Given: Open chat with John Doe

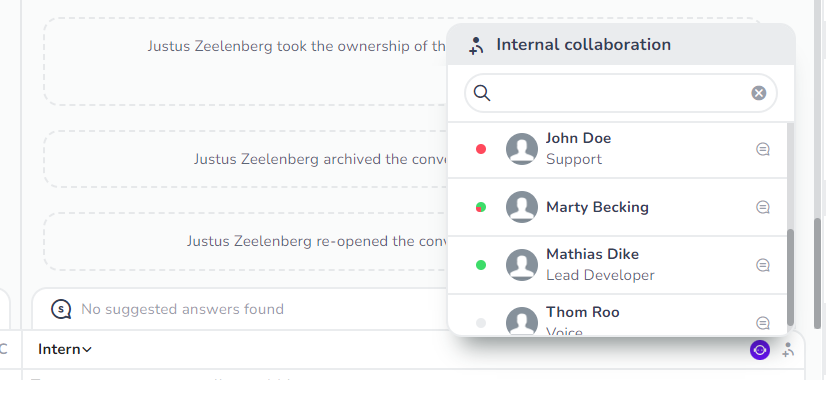Looking at the screenshot, I should tap(763, 149).
